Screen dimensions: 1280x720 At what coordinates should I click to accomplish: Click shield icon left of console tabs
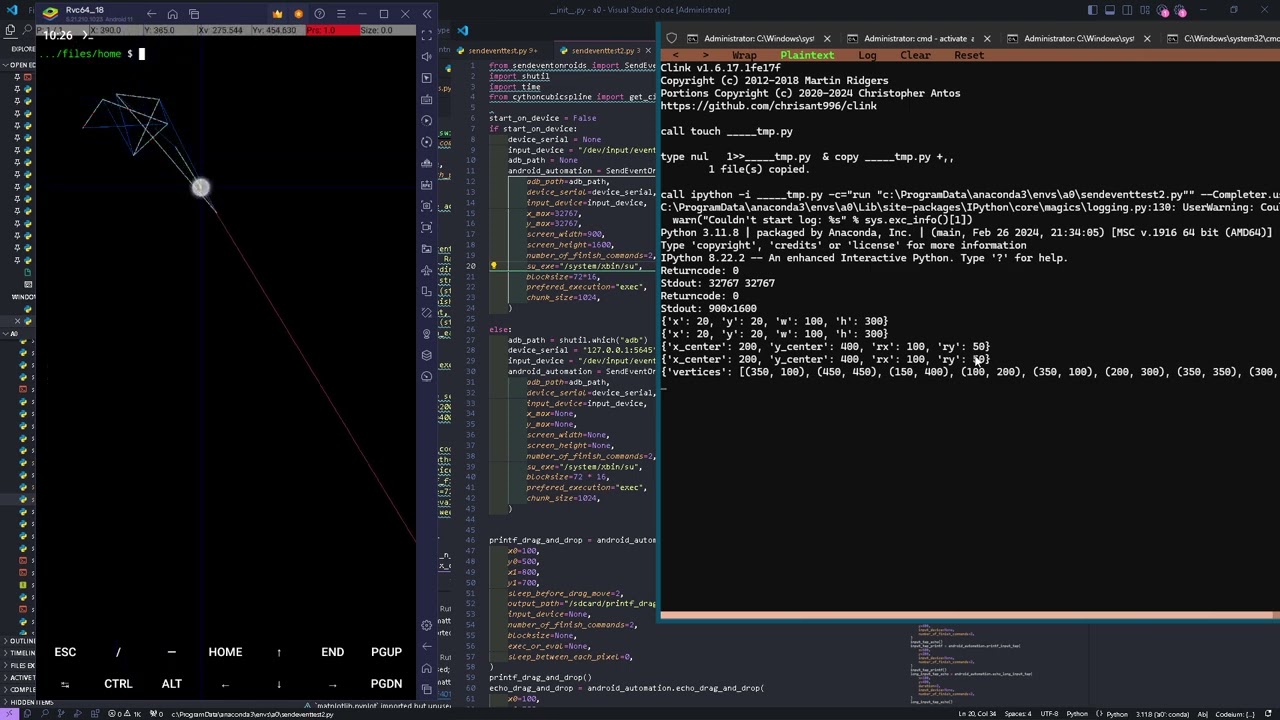click(x=671, y=39)
